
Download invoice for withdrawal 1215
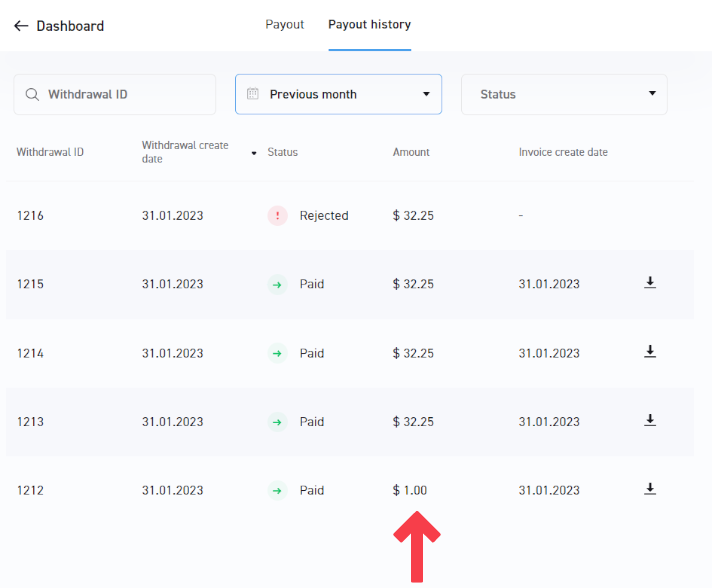(x=650, y=283)
